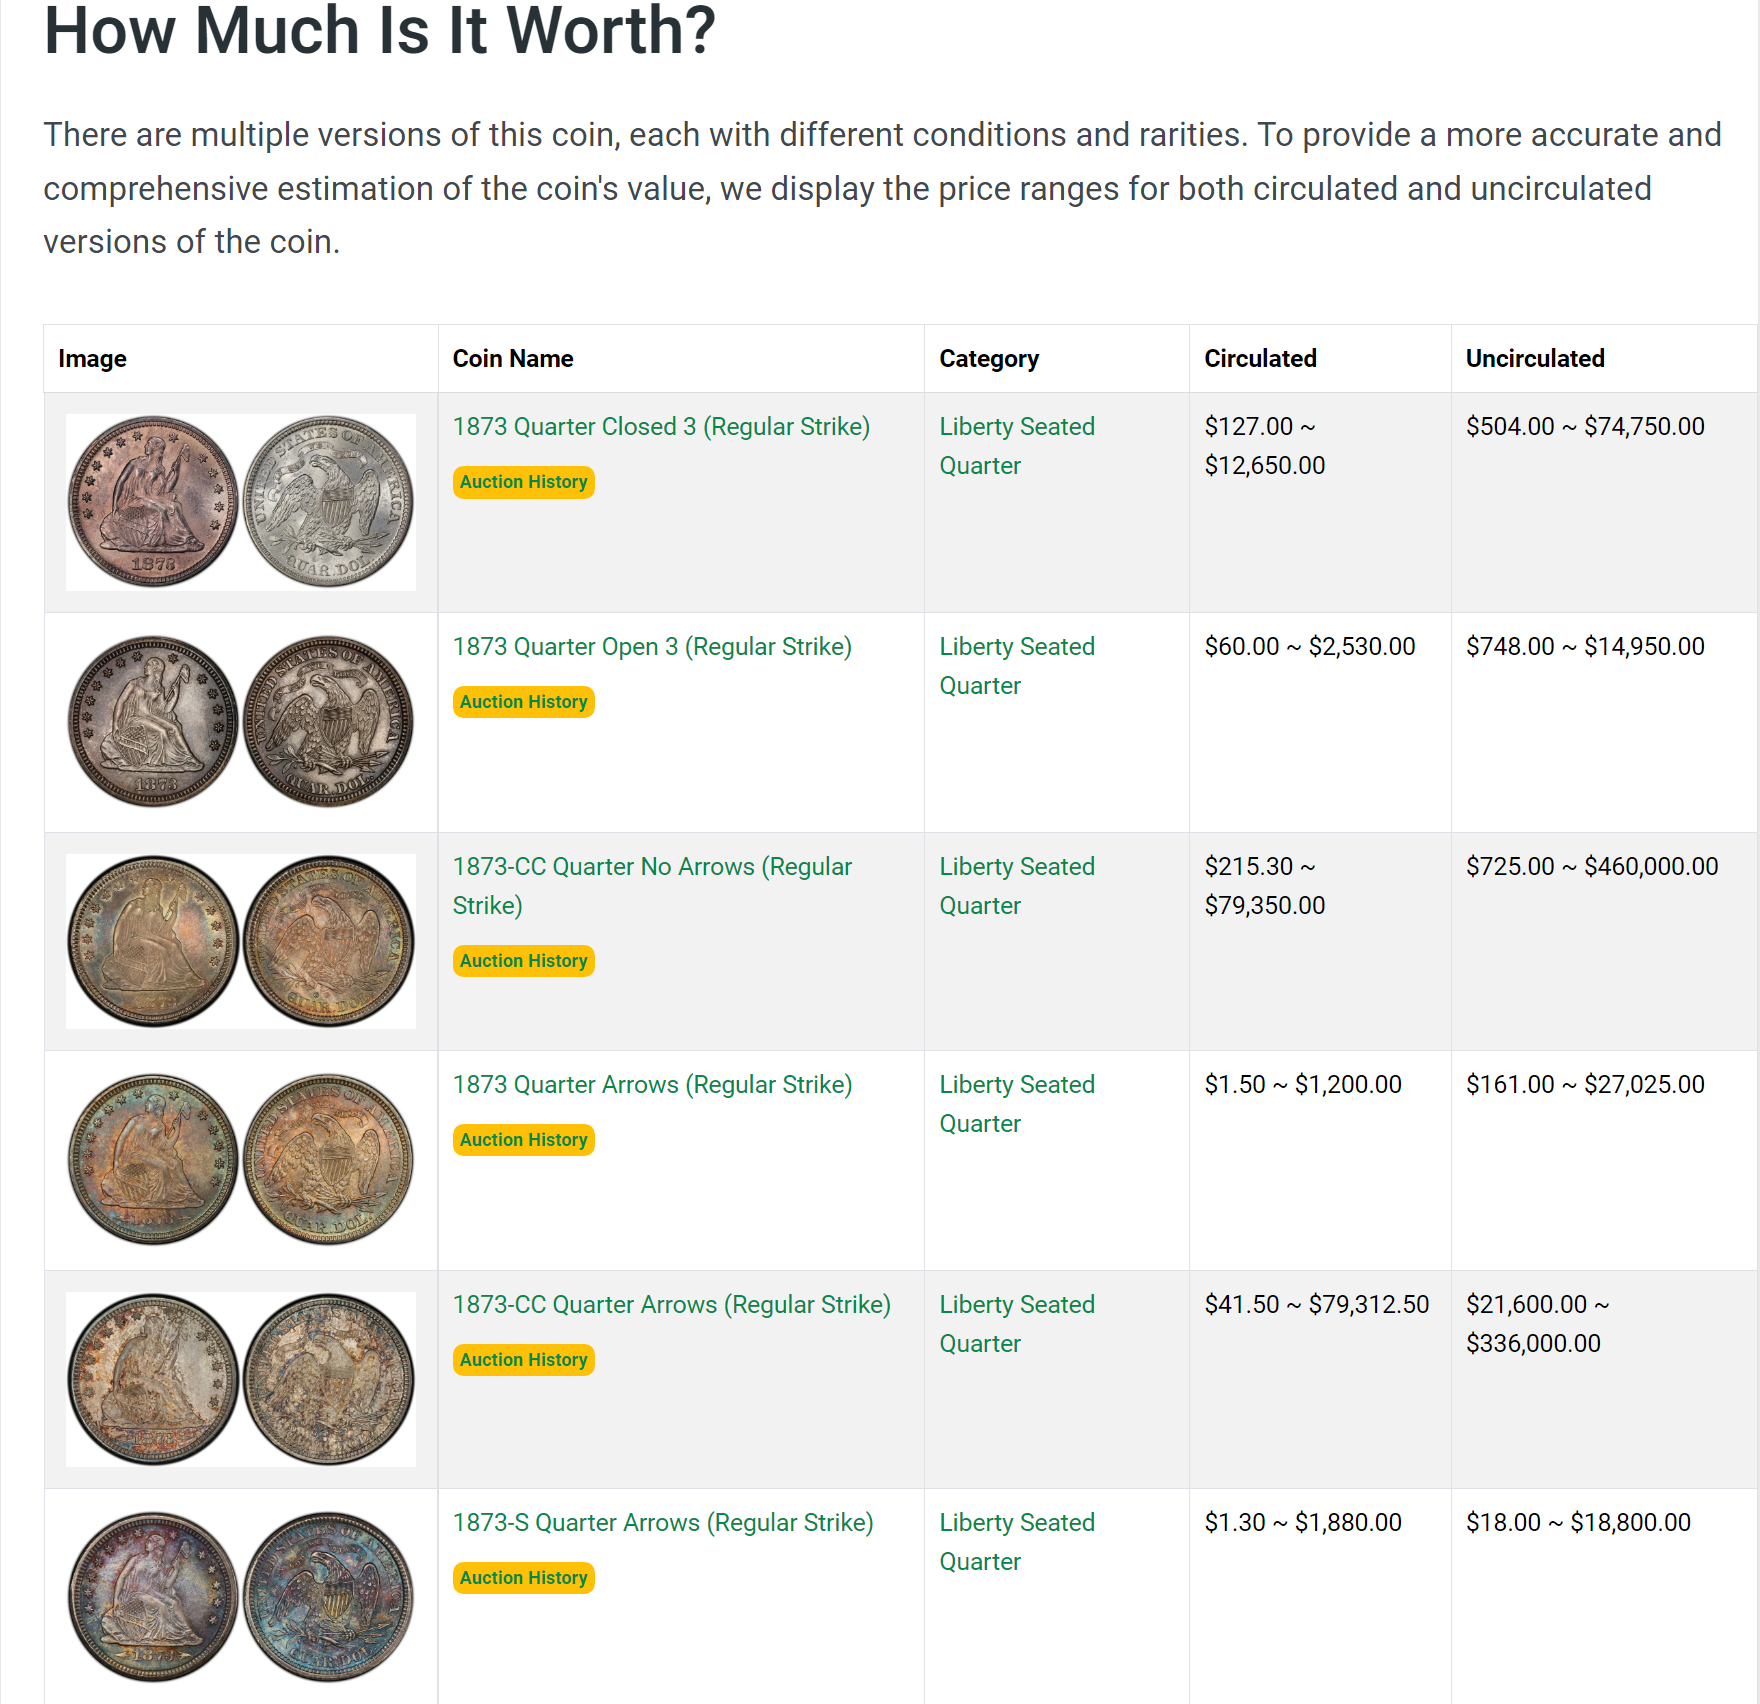This screenshot has height=1704, width=1760.
Task: Click coin image of 1873-S Quarter Arrows
Action: (241, 1597)
